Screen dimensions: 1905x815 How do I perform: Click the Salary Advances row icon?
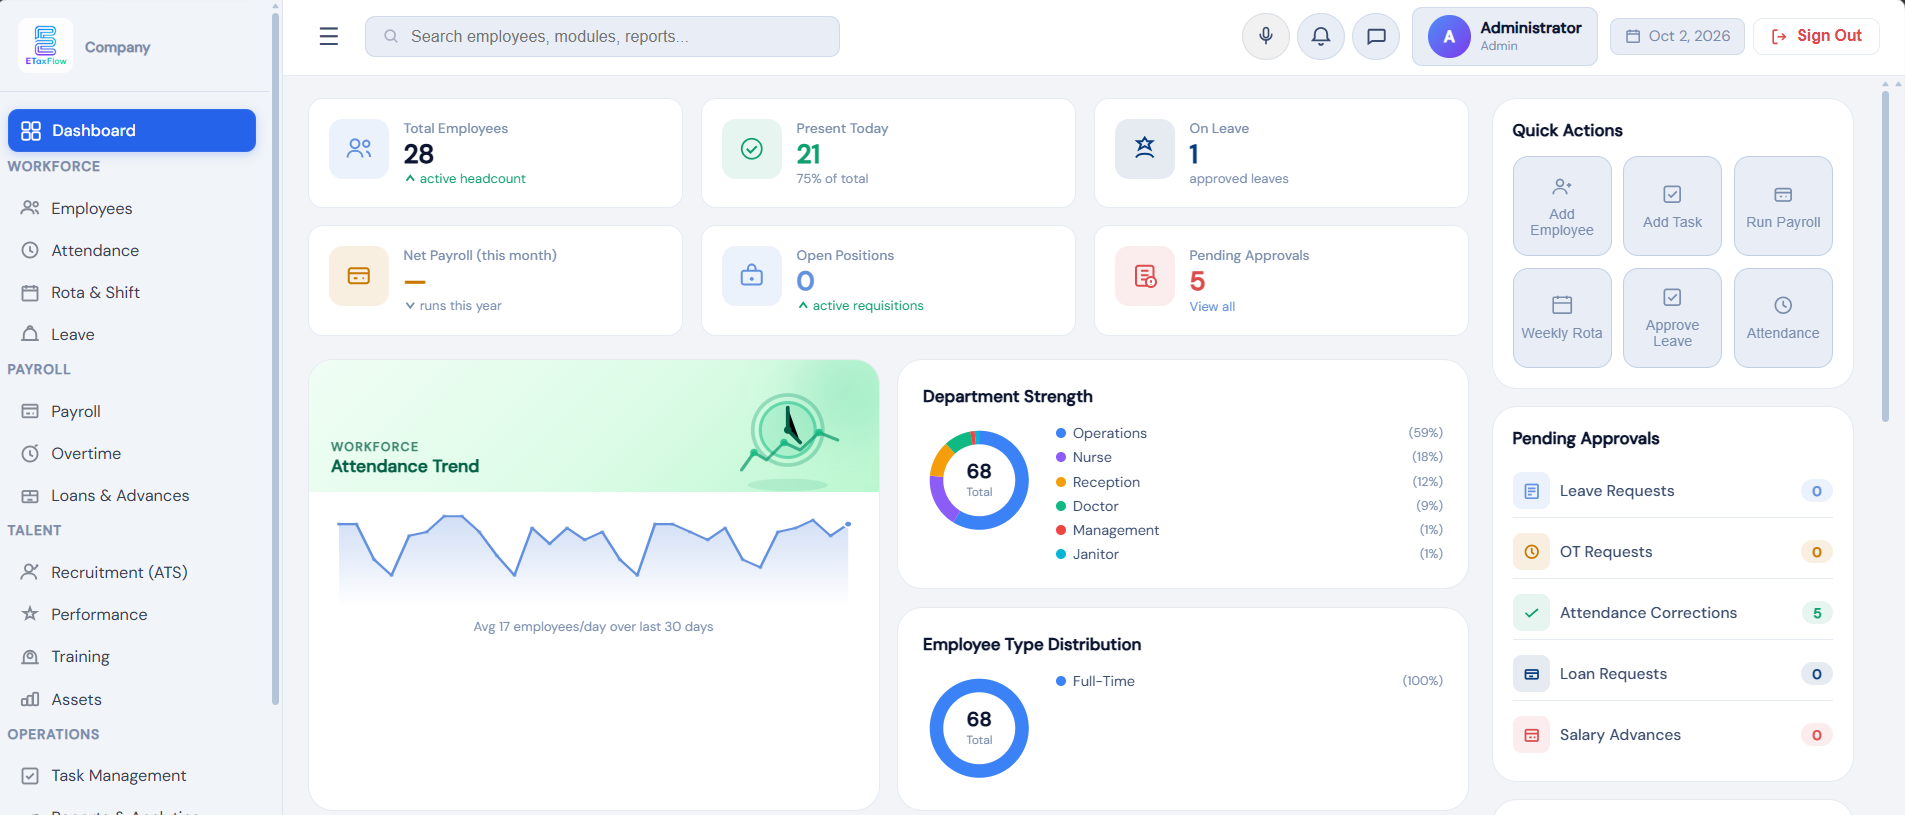(x=1531, y=735)
